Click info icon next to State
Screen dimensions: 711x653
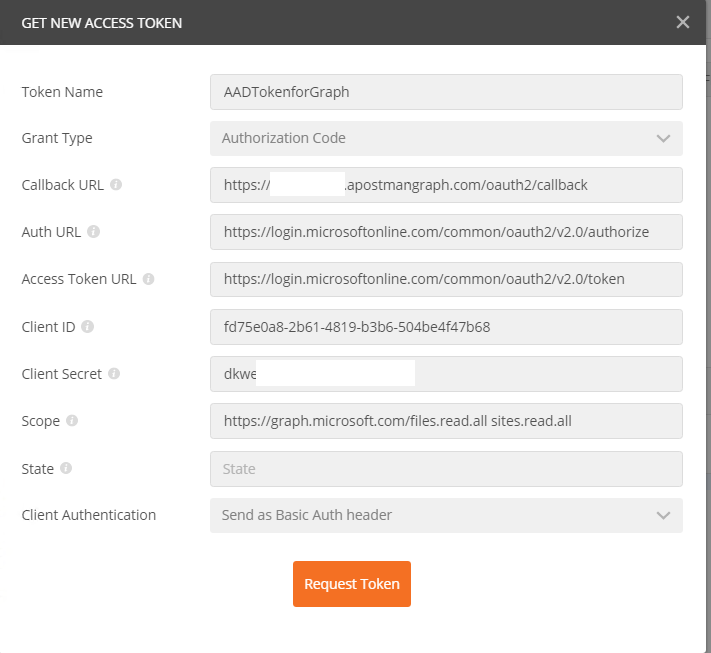[66, 468]
